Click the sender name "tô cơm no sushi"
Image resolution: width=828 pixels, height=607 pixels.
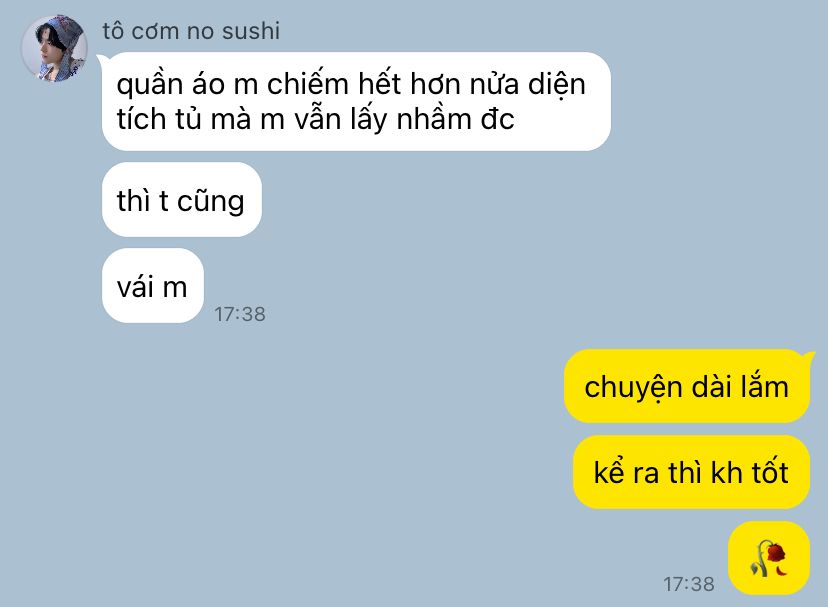(191, 31)
